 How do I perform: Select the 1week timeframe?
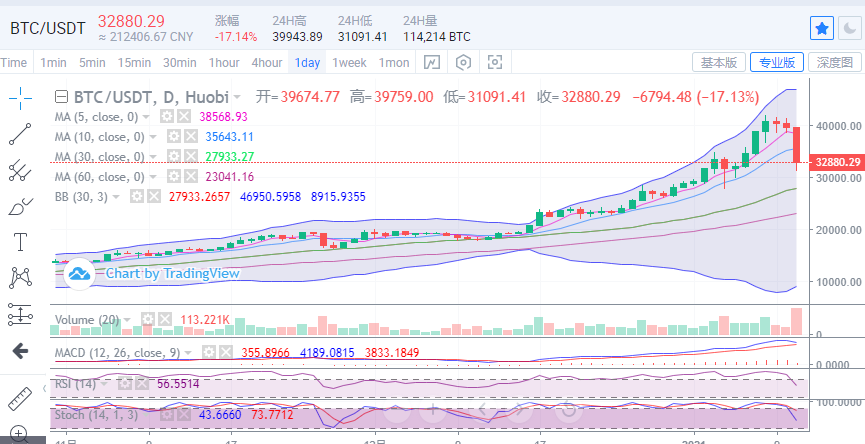349,62
